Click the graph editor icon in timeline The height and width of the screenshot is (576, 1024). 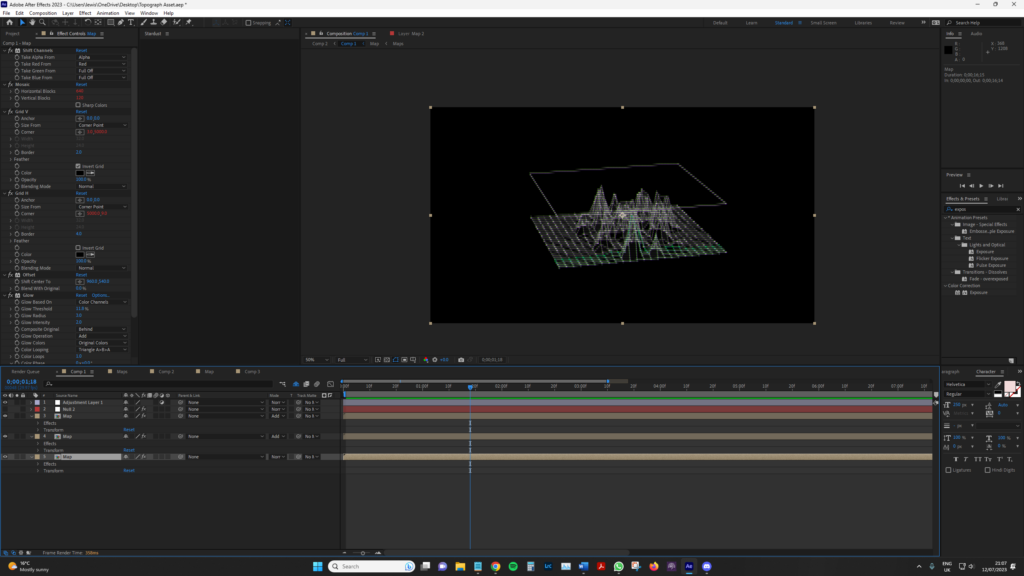pos(330,384)
